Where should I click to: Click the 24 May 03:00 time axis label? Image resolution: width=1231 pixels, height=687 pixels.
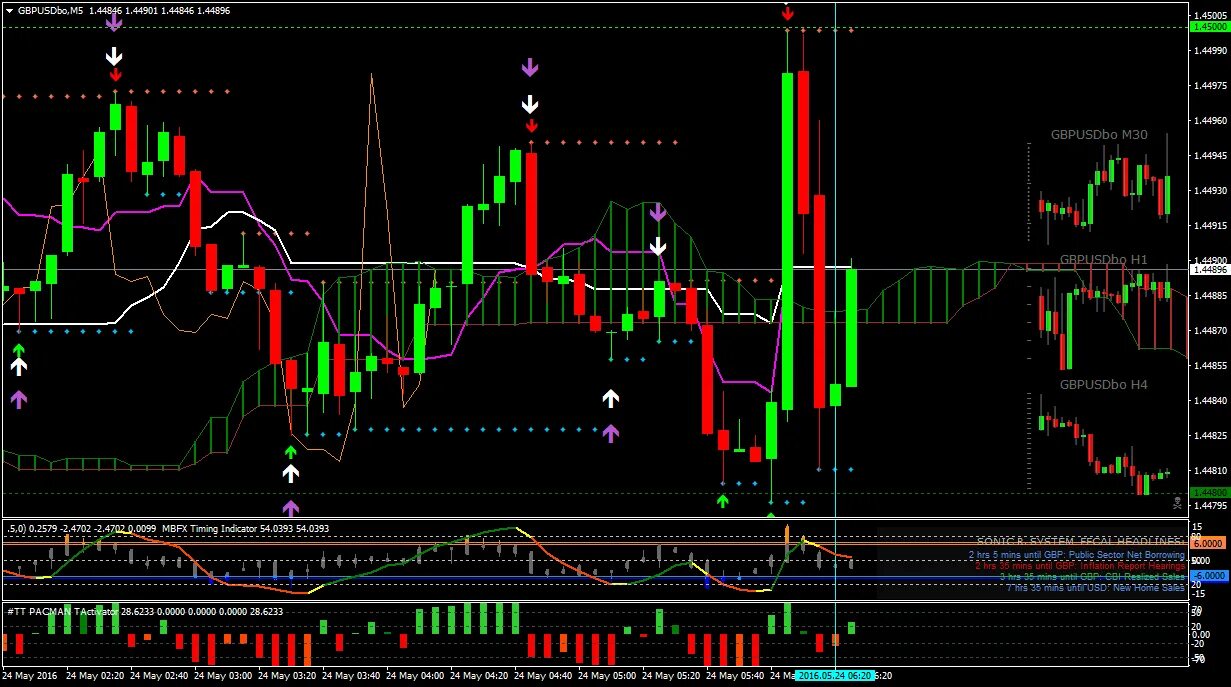pos(223,677)
